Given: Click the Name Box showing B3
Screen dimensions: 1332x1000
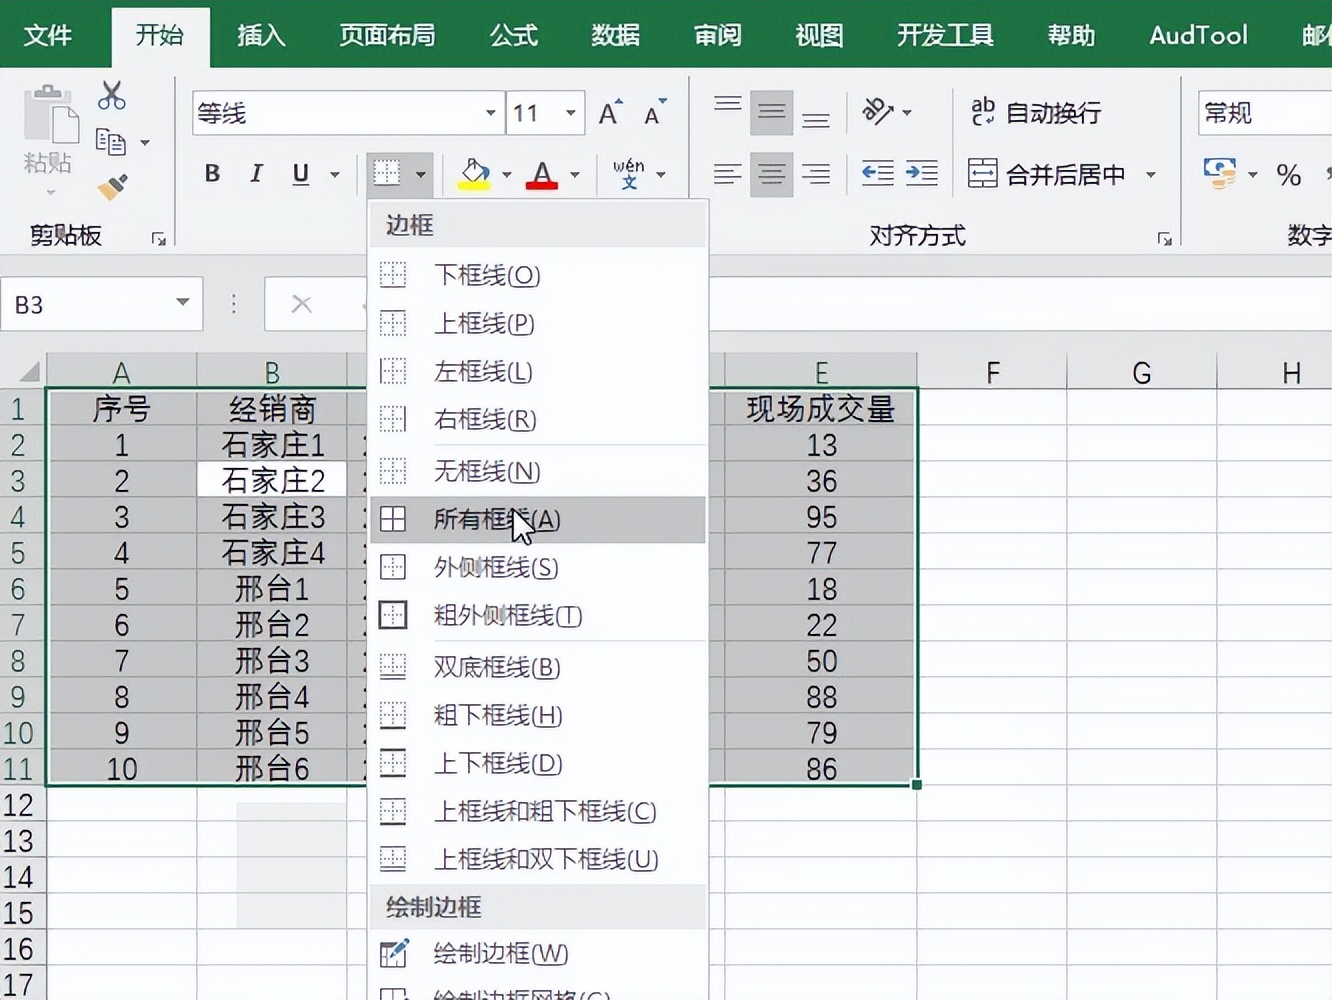Looking at the screenshot, I should click(x=90, y=303).
